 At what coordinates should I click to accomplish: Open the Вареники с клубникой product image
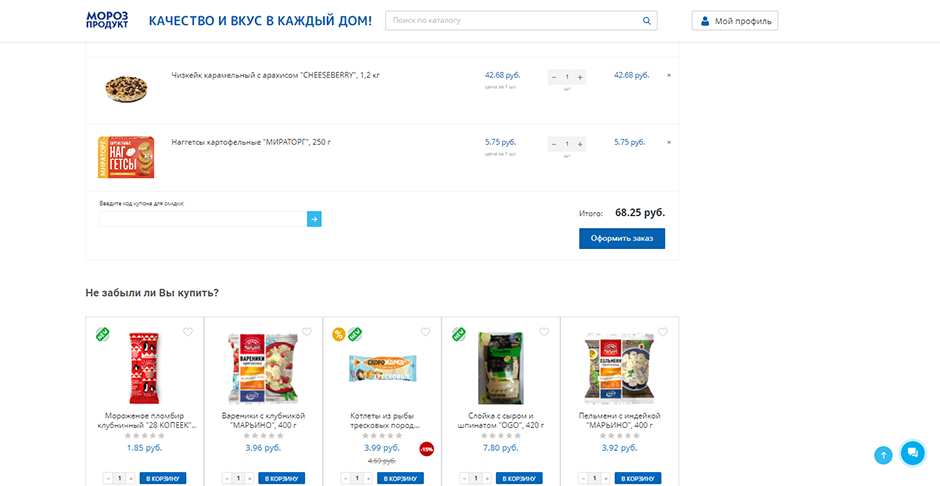click(263, 368)
